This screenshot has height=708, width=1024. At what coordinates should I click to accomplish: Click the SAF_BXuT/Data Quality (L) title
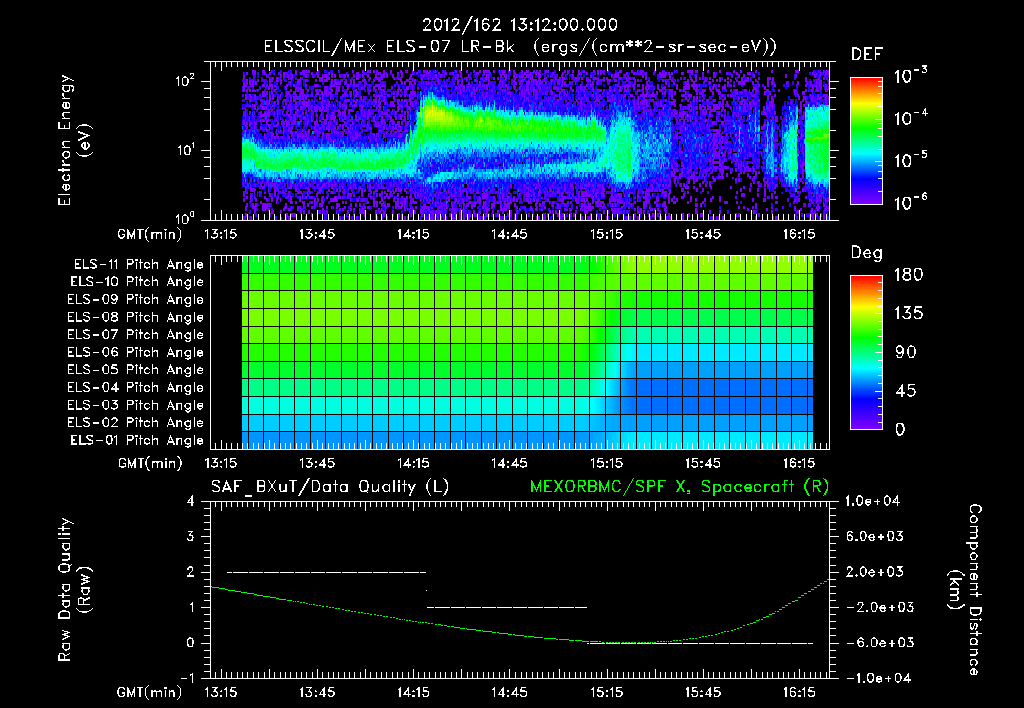tap(330, 487)
